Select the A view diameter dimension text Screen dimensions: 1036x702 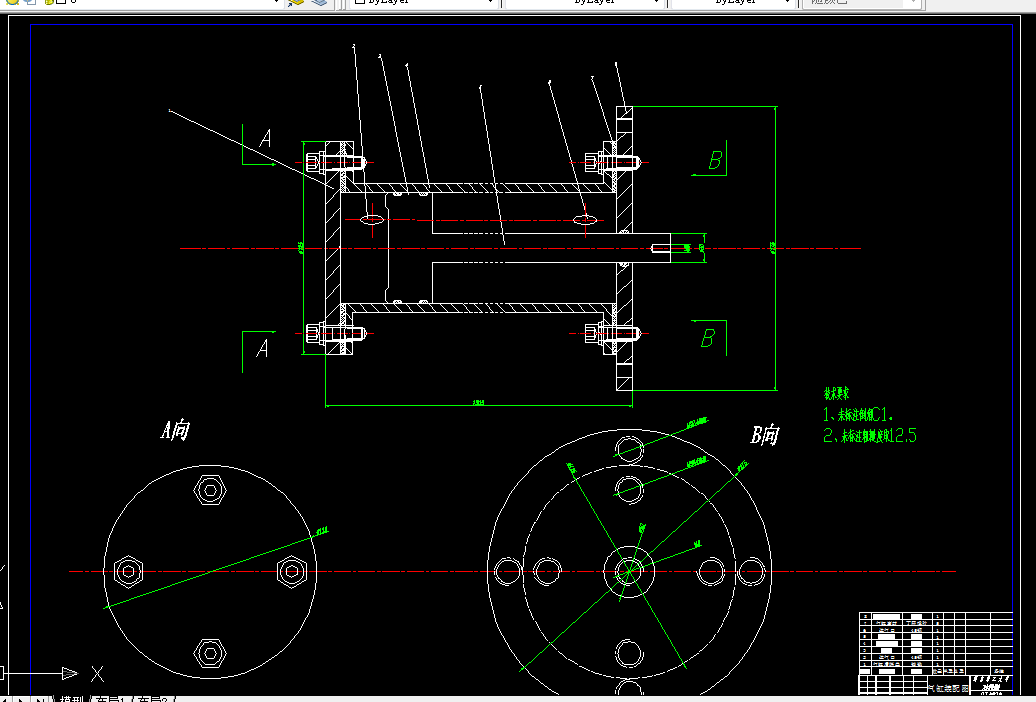coord(322,530)
